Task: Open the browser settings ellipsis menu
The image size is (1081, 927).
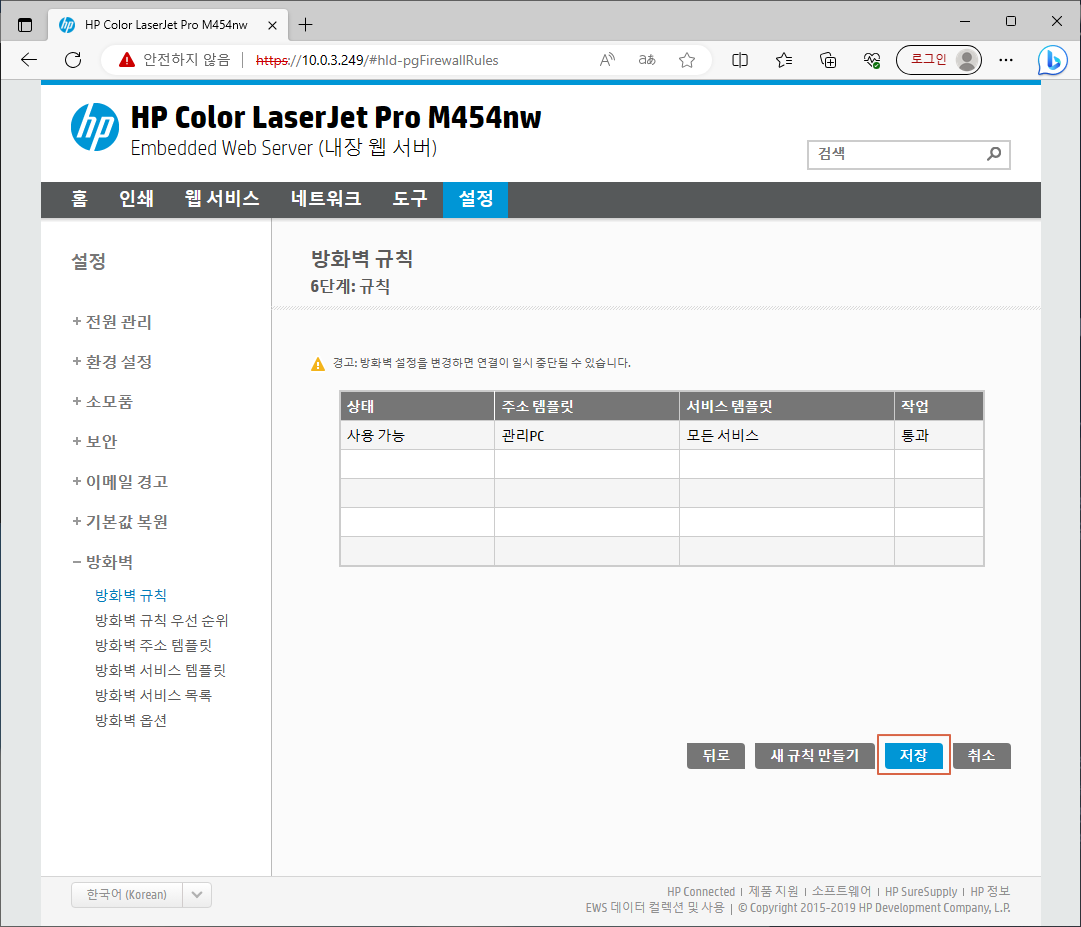Action: pos(1006,60)
